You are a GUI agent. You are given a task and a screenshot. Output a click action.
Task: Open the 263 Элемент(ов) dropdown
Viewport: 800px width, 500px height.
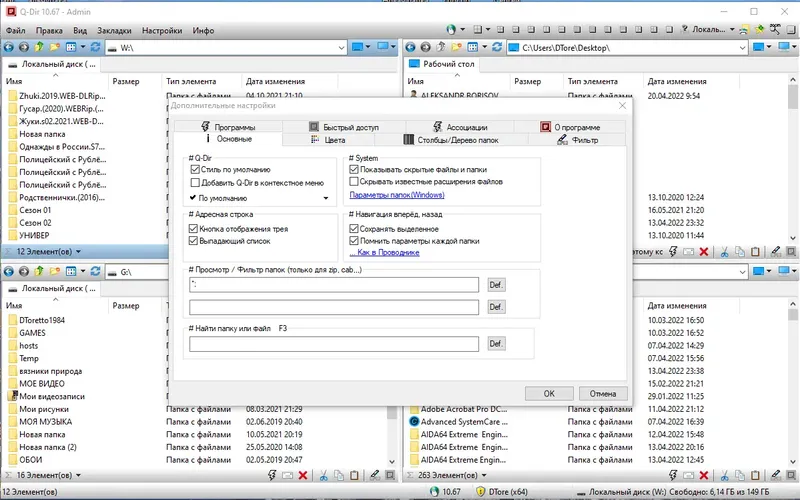point(484,476)
